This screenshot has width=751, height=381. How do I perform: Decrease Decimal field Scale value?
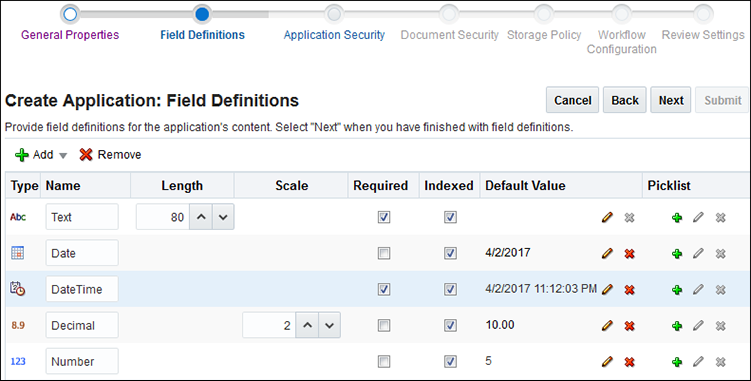point(329,325)
